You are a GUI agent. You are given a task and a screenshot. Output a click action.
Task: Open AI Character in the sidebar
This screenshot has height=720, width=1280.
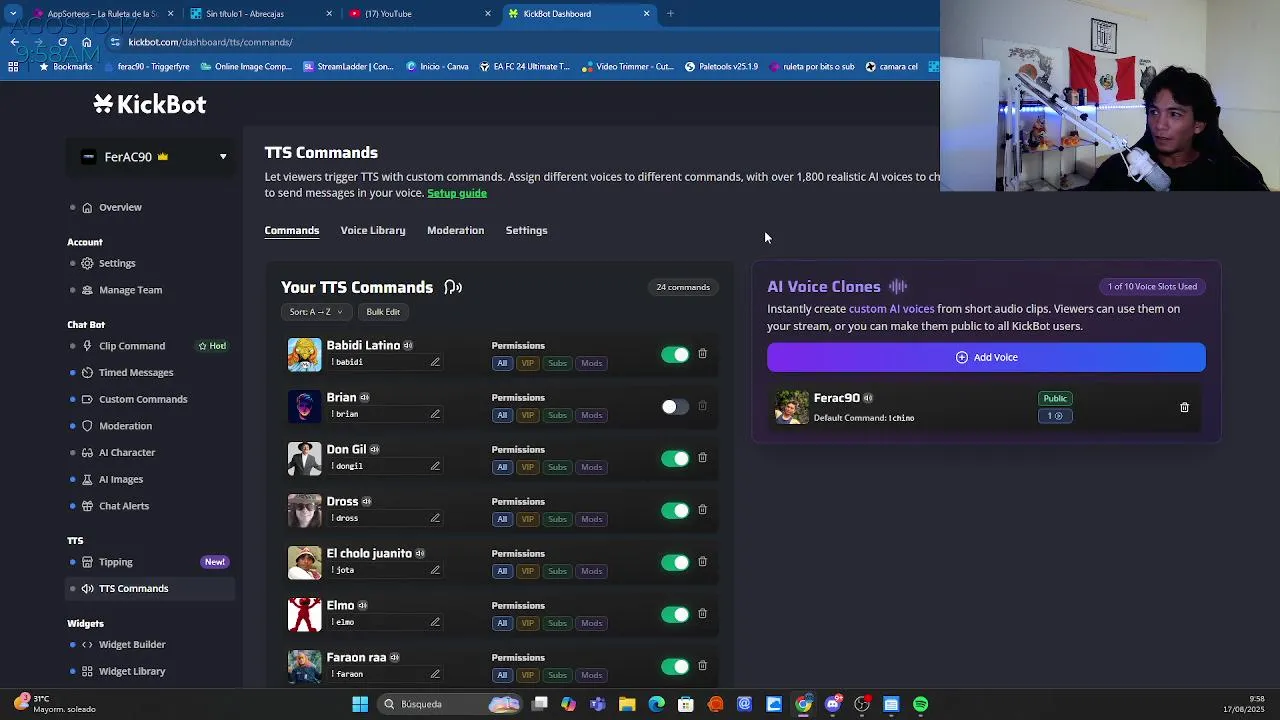(127, 452)
